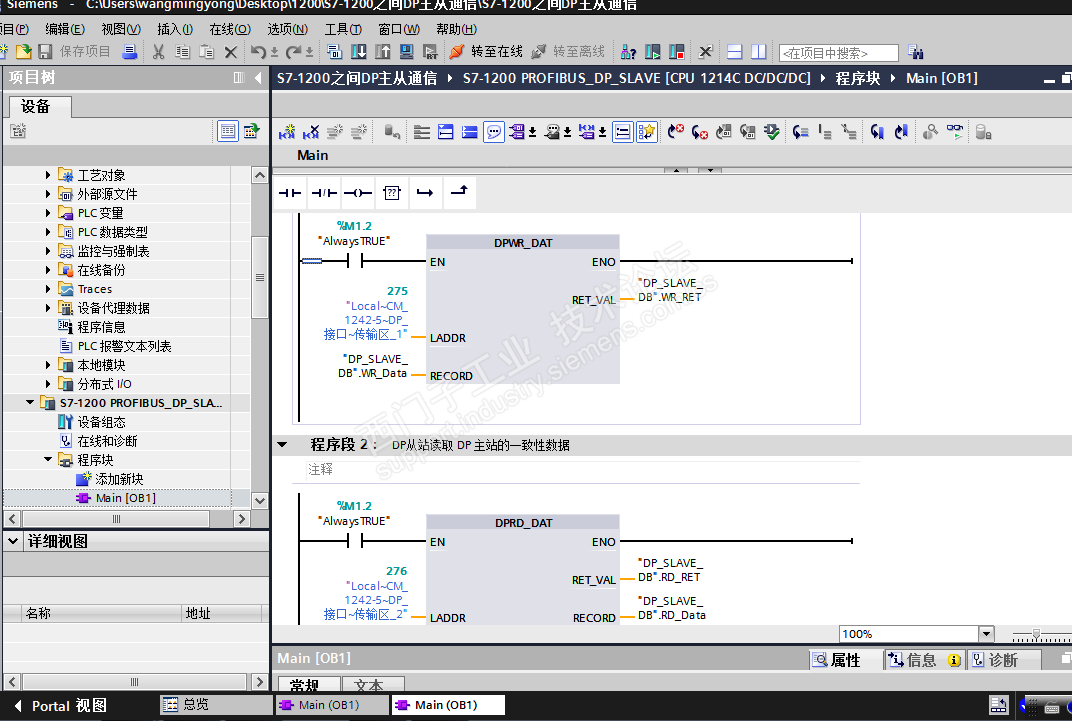Open the 视图(V) menu
Screen dimensions: 1072x721
(121, 29)
